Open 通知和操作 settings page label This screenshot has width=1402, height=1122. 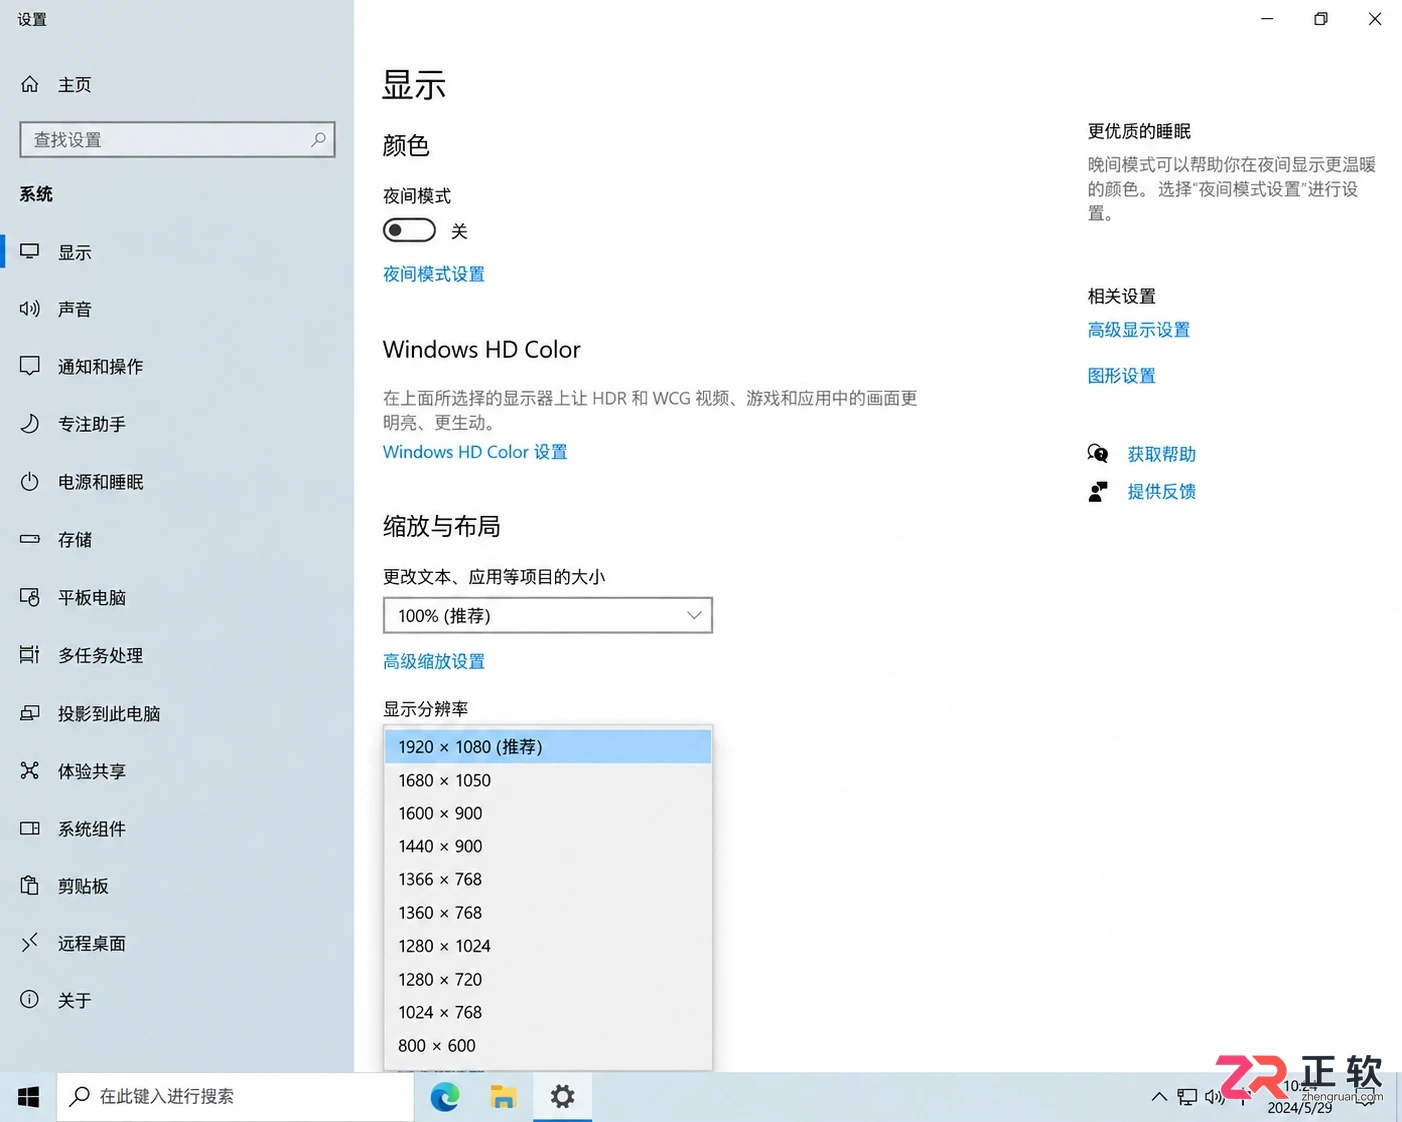click(100, 366)
